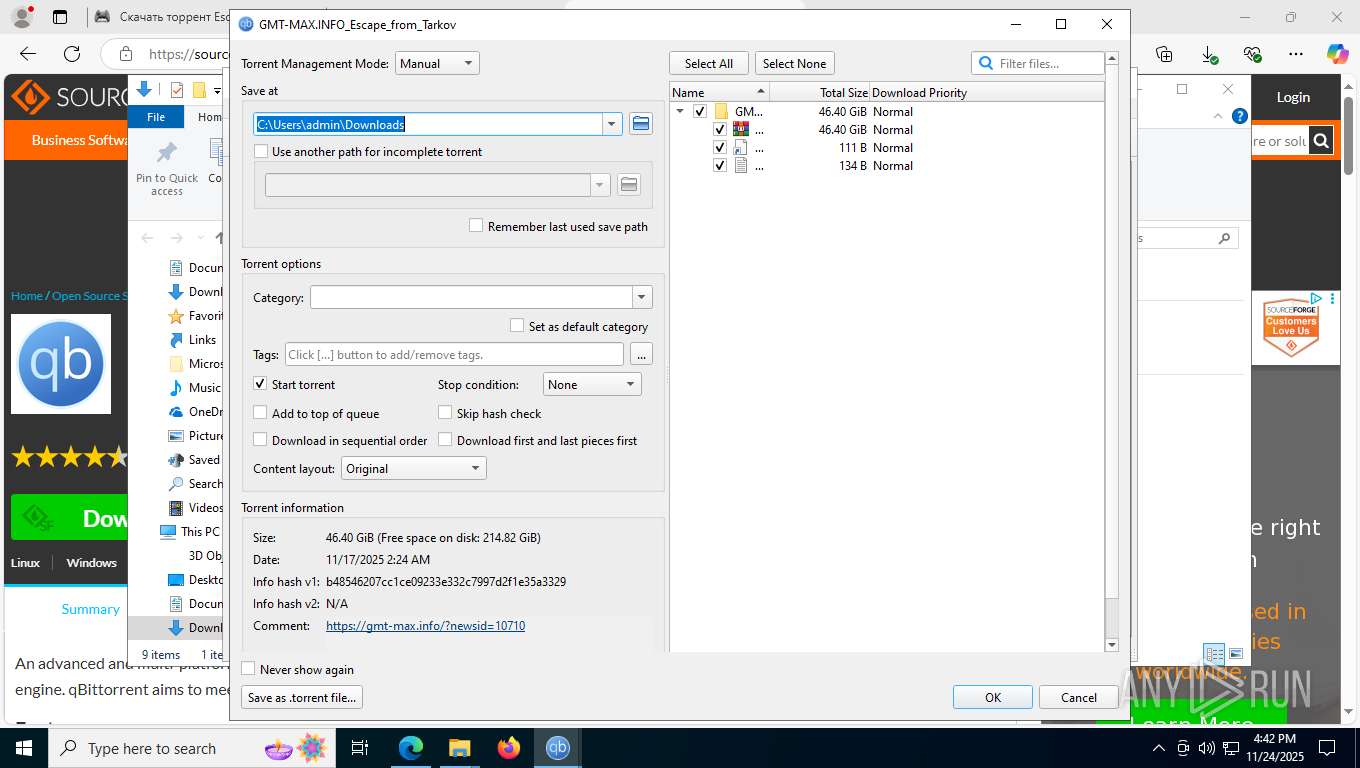Uncheck the 134 B file checkbox
The width and height of the screenshot is (1360, 768).
coord(720,166)
